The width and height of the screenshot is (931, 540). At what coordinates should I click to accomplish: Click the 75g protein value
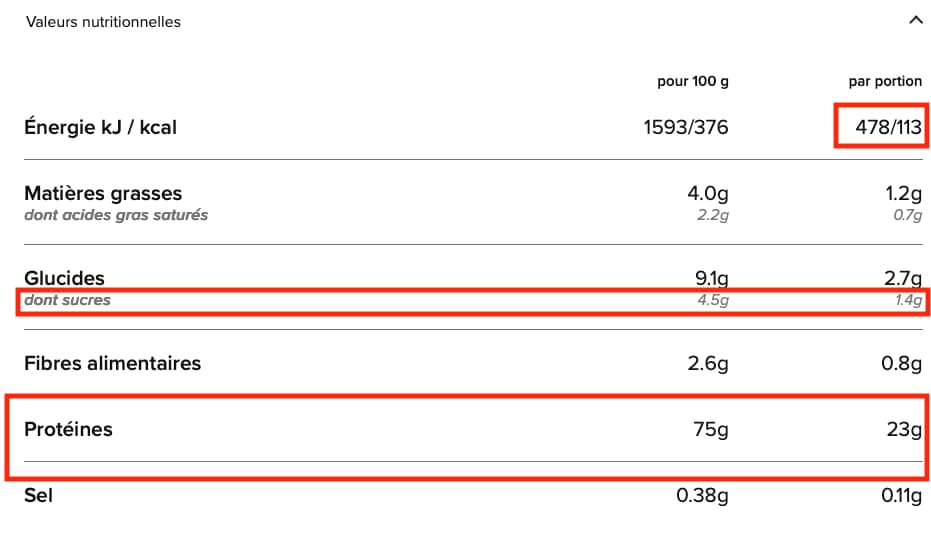711,430
